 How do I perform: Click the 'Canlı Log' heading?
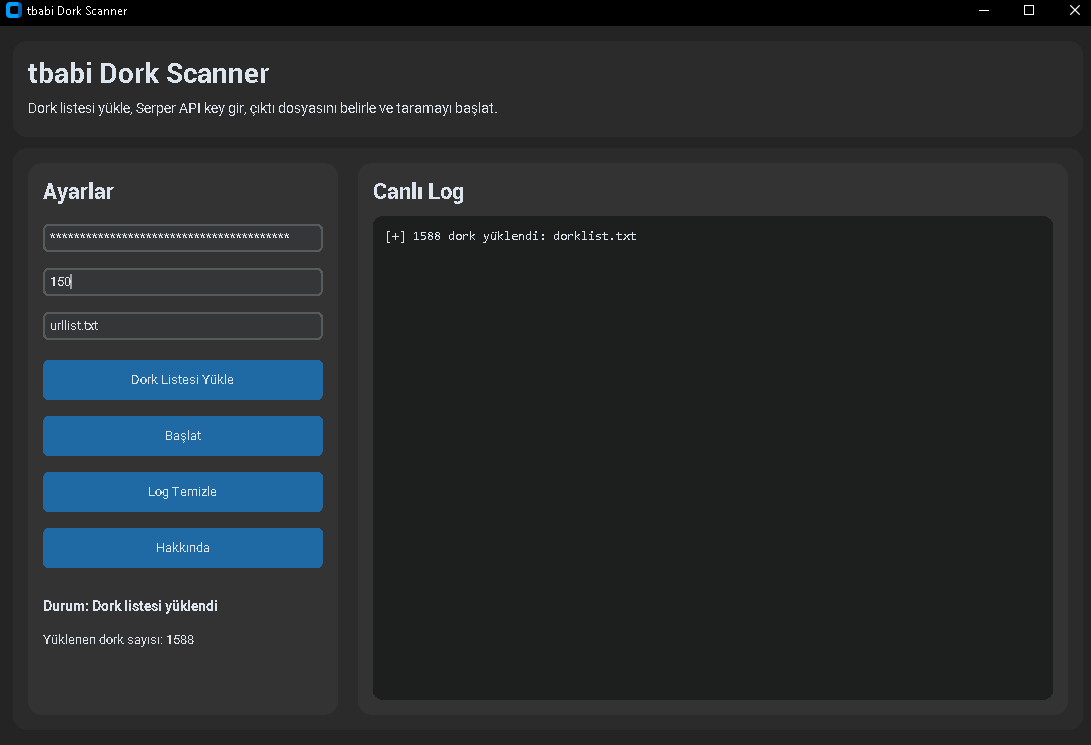tap(418, 191)
